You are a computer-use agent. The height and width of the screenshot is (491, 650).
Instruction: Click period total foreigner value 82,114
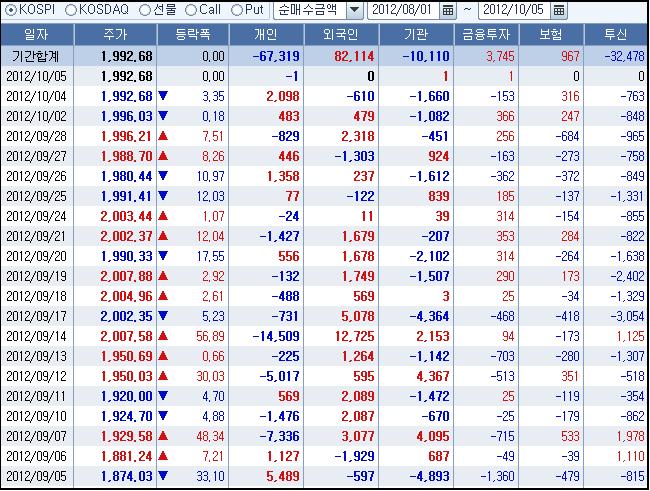pyautogui.click(x=354, y=56)
